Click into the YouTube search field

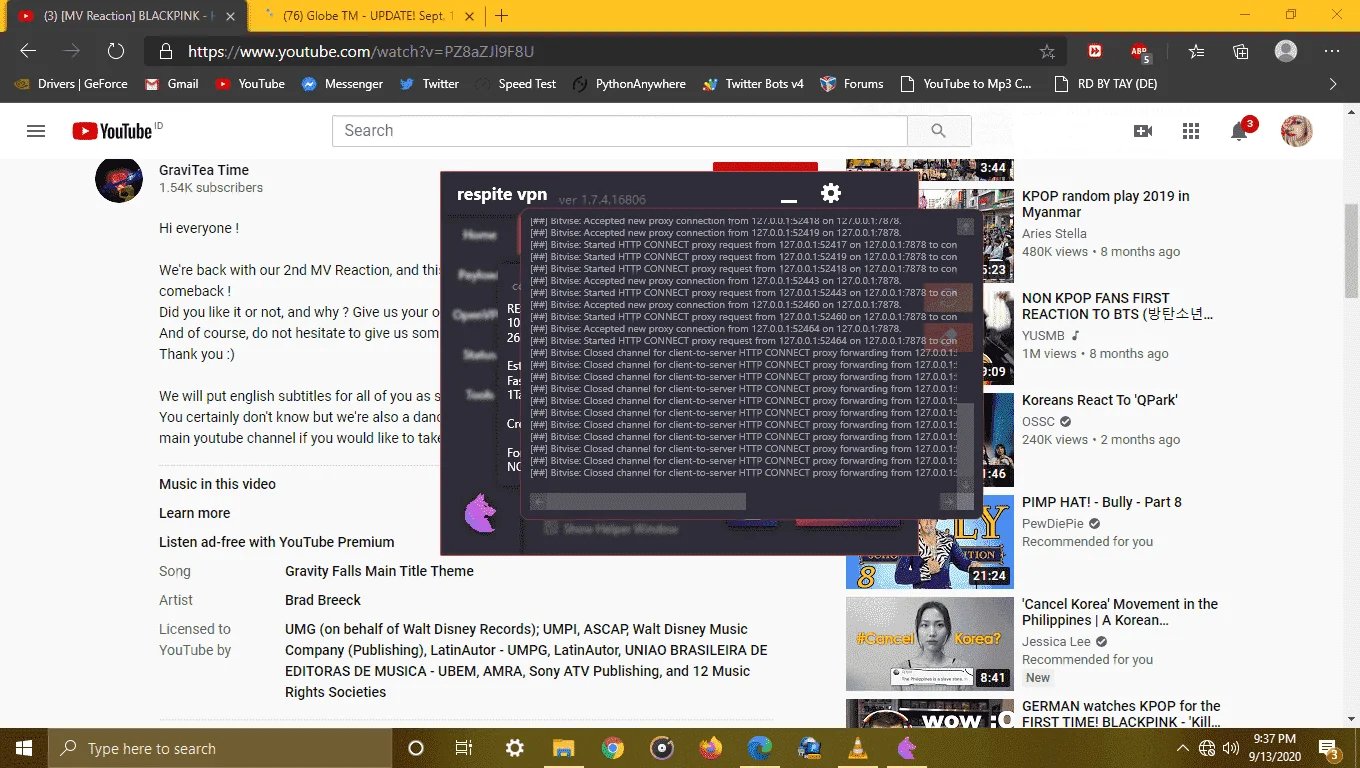click(620, 130)
